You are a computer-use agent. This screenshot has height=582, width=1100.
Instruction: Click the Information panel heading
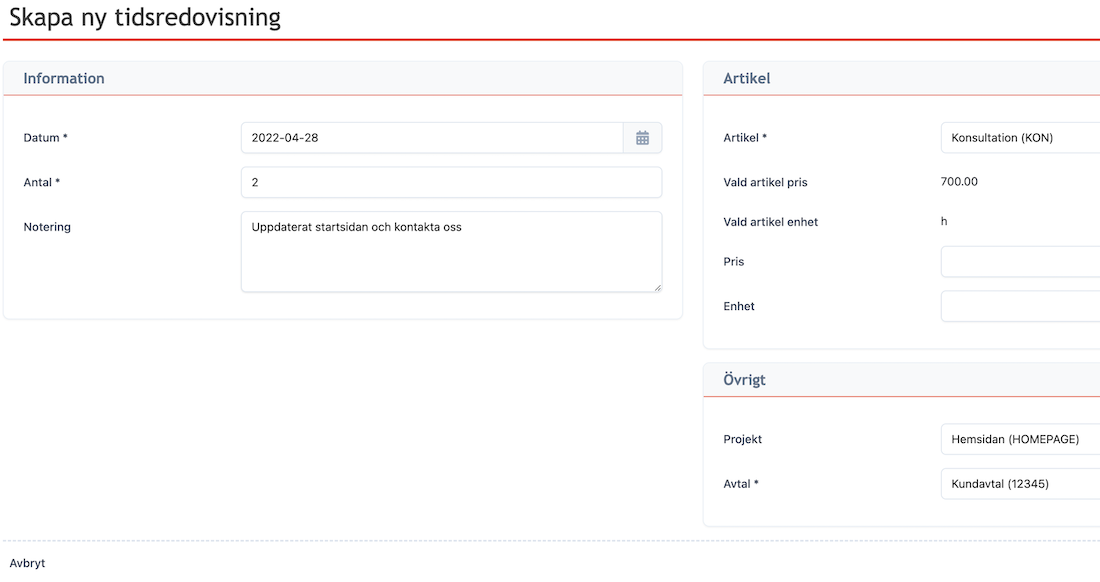coord(64,79)
